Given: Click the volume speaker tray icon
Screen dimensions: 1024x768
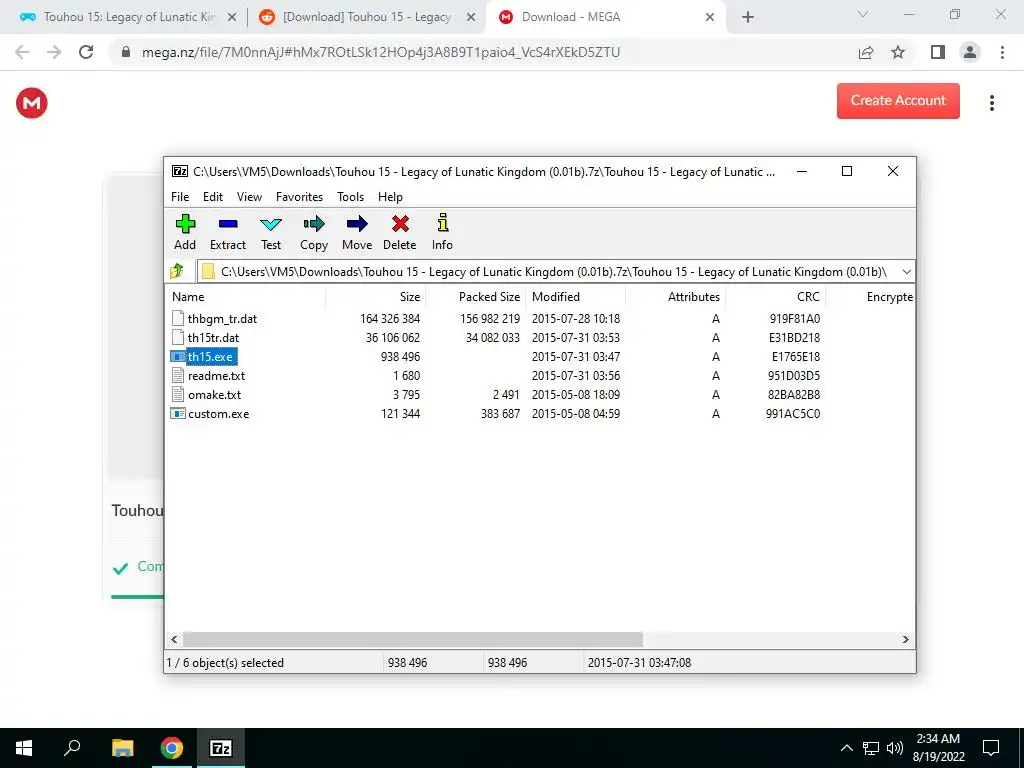Looking at the screenshot, I should tap(895, 748).
